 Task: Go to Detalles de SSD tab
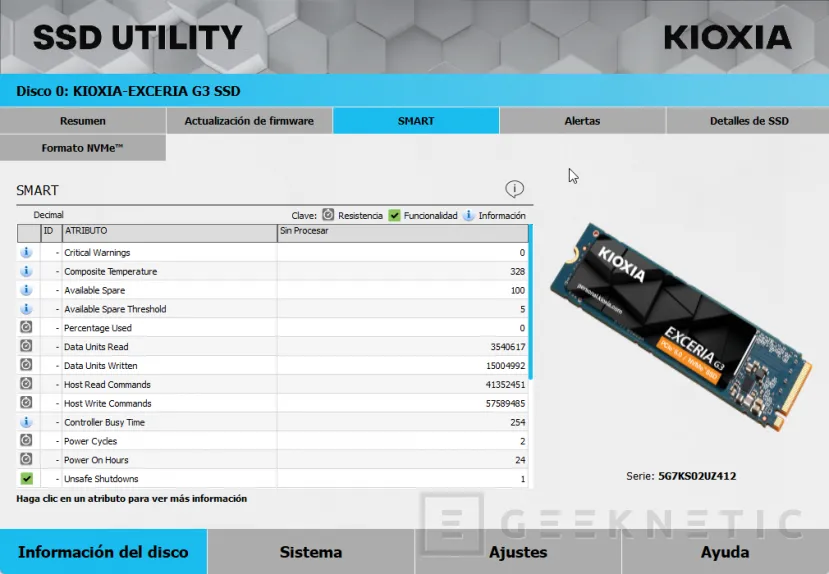tap(749, 121)
